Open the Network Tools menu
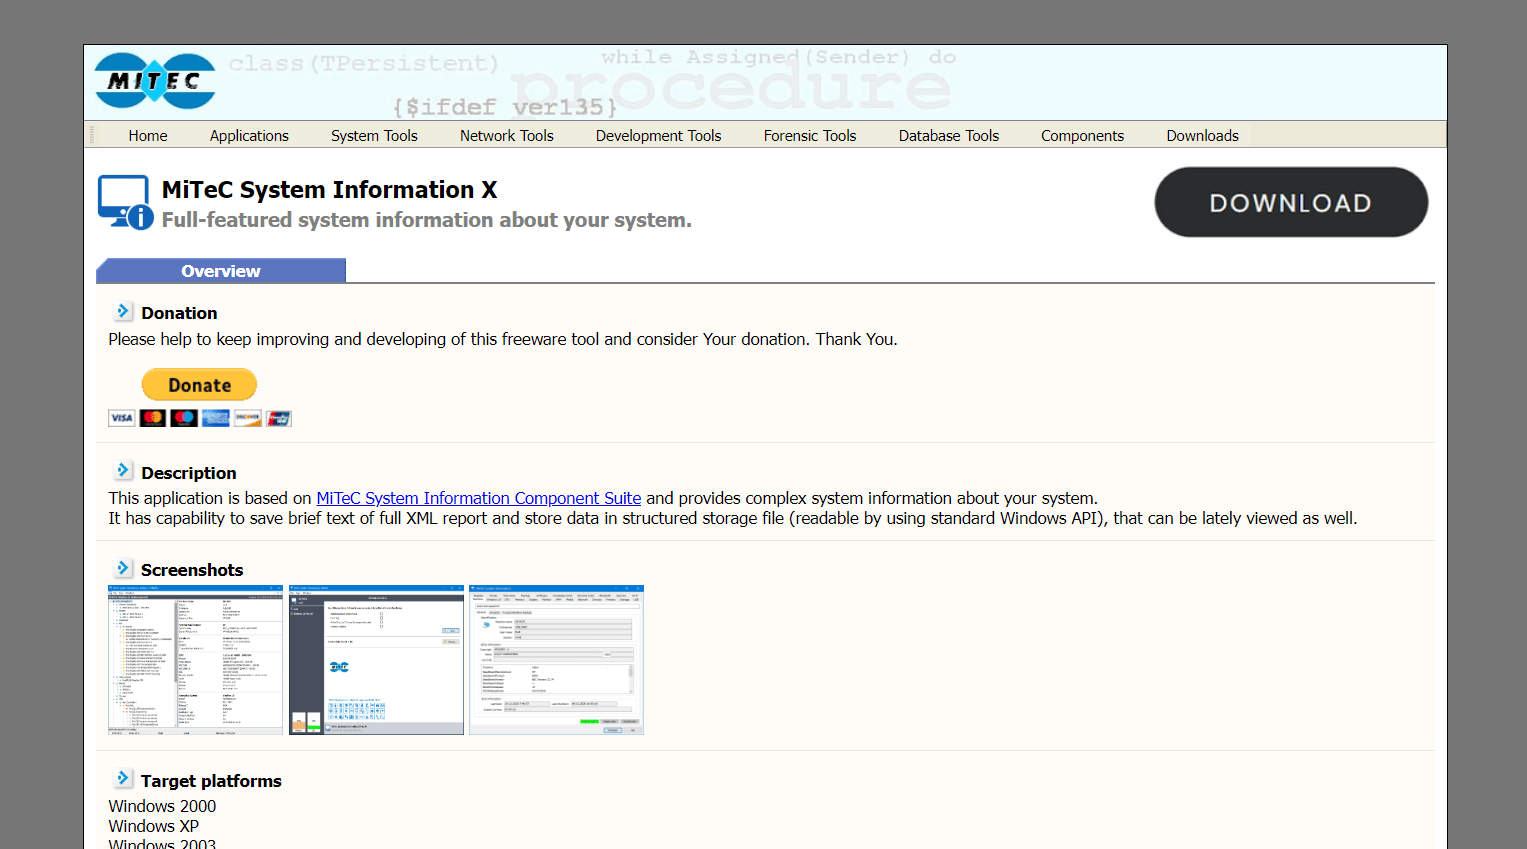The image size is (1527, 849). click(507, 136)
